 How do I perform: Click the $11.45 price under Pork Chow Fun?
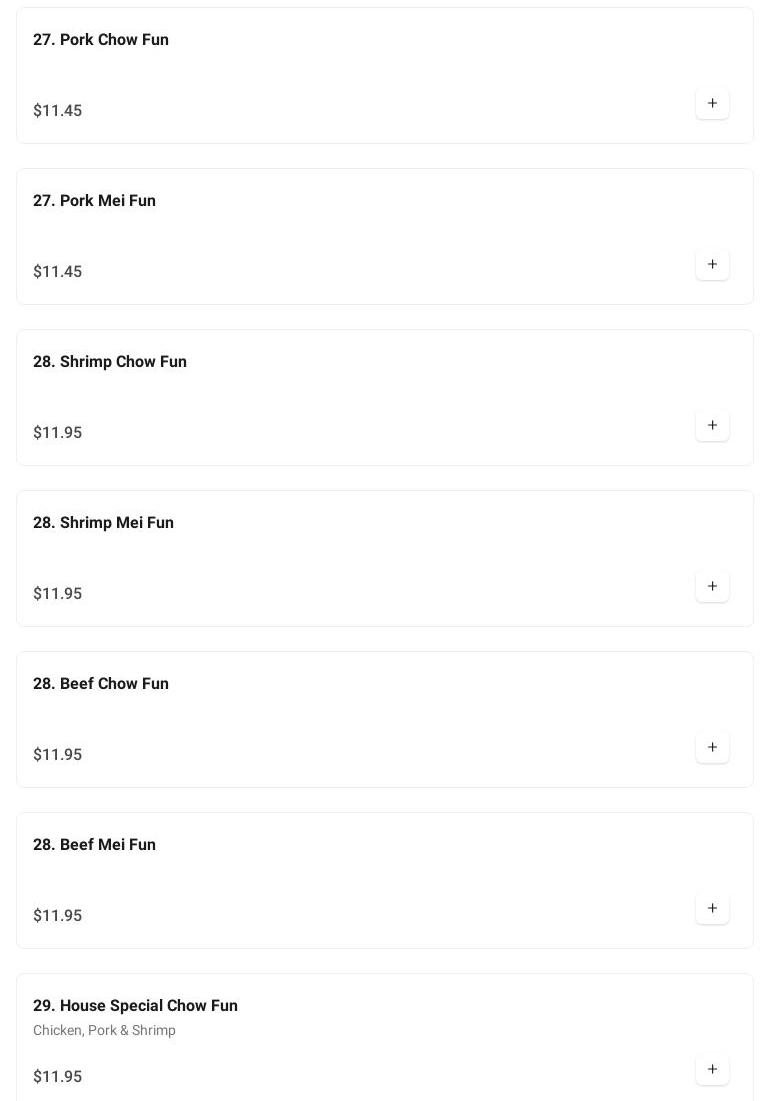(x=58, y=111)
